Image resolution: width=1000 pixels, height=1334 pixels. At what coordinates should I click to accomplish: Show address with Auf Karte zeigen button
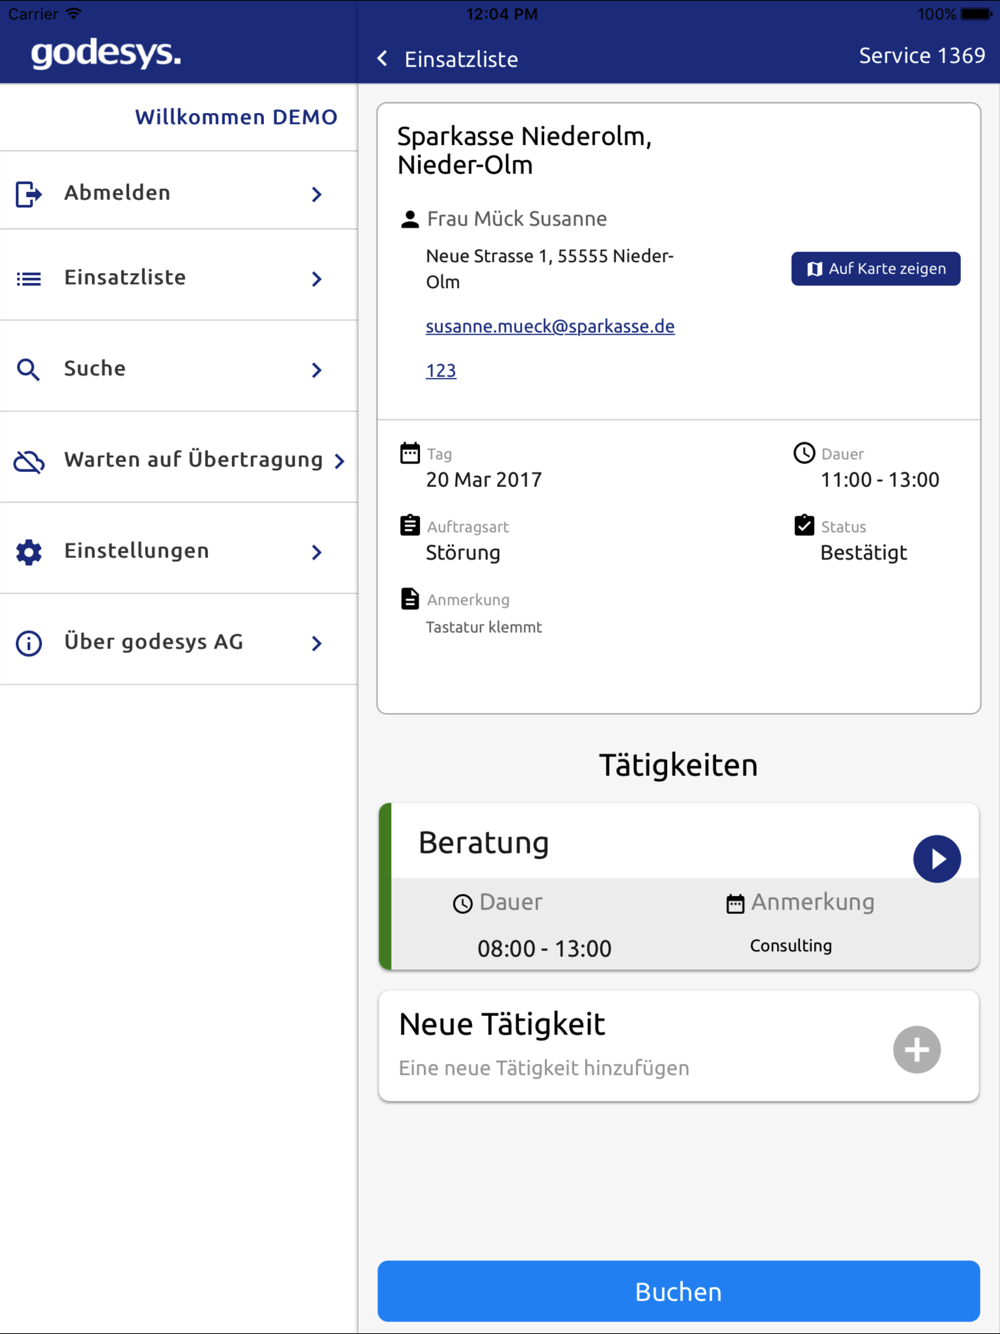(x=876, y=269)
